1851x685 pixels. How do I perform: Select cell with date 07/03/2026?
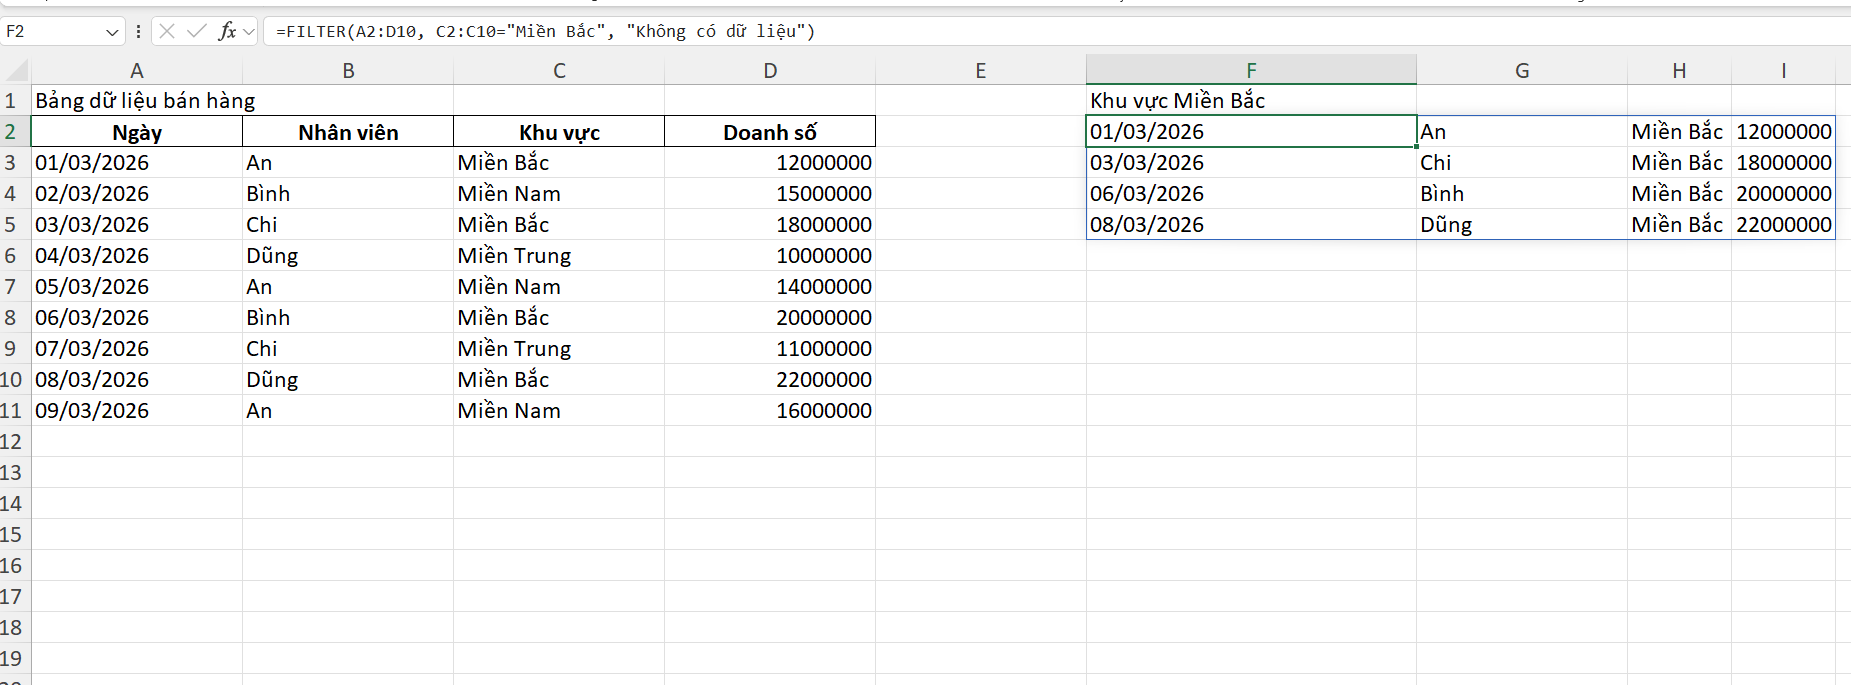[137, 349]
